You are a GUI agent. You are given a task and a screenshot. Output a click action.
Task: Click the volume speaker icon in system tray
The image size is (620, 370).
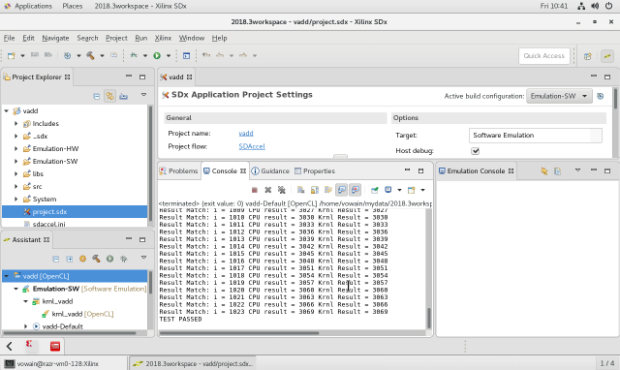pos(595,6)
